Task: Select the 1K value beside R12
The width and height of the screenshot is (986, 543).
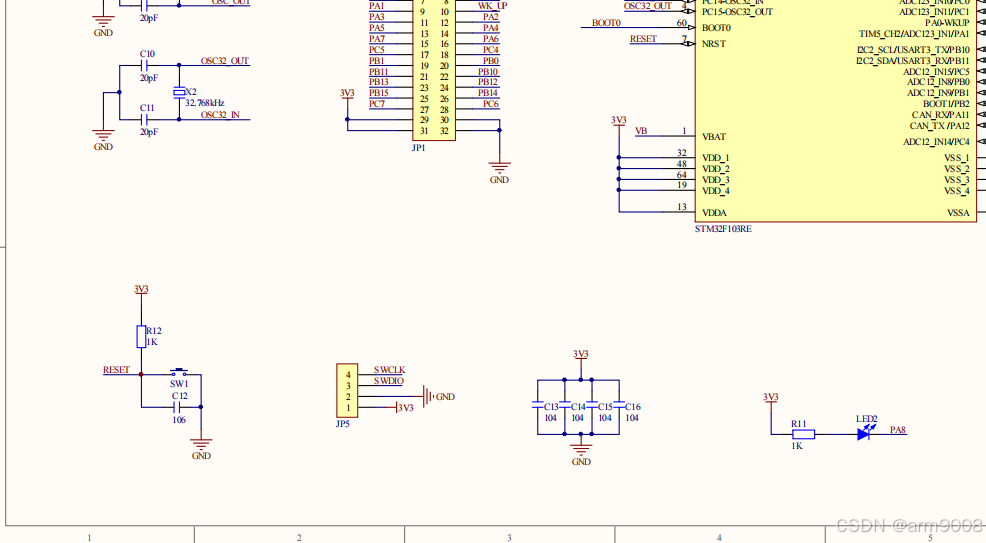Action: pos(152,343)
